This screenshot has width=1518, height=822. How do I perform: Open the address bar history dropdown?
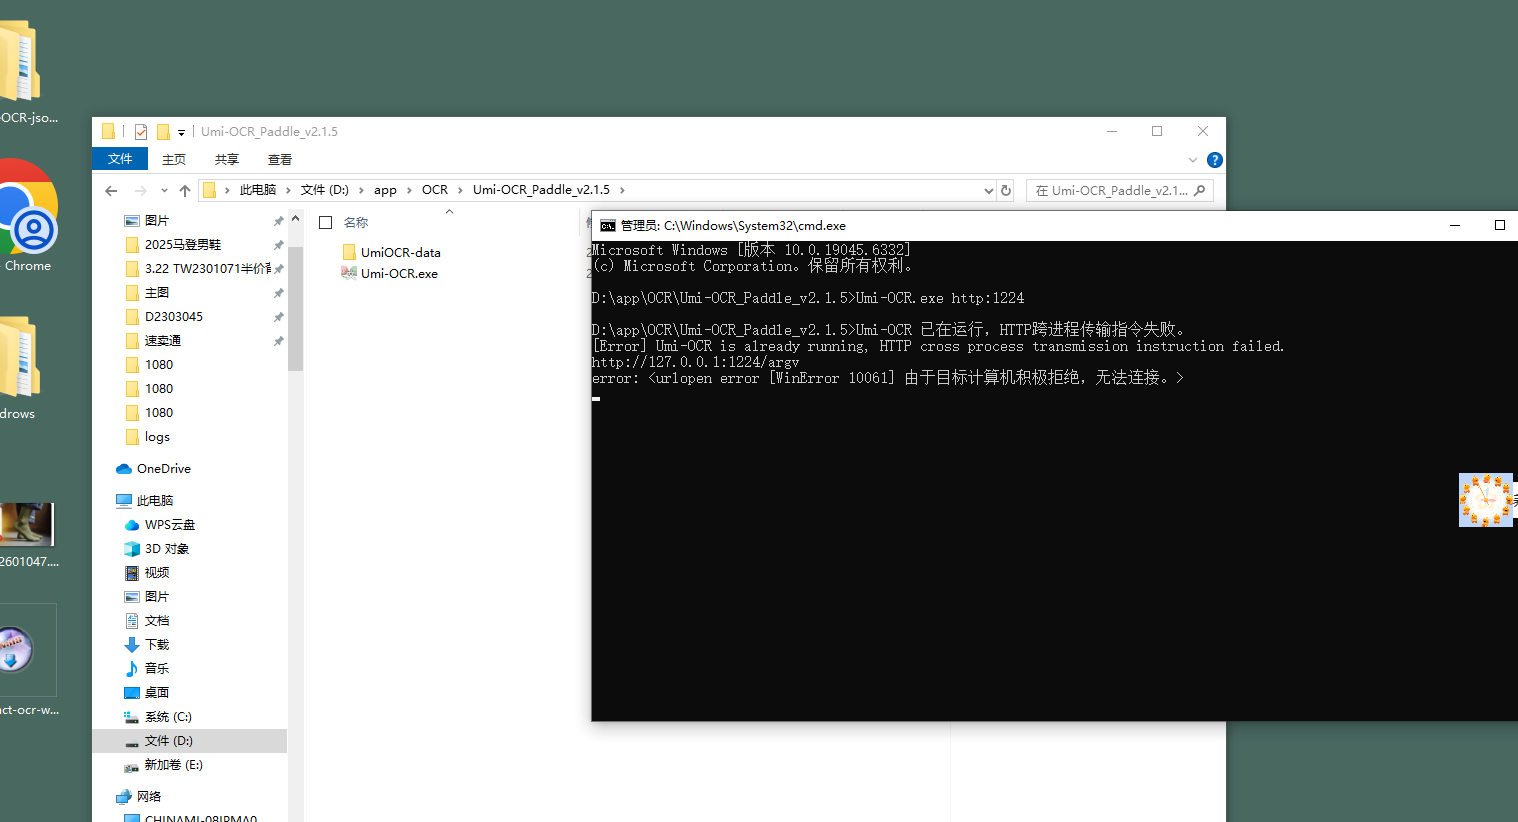[988, 190]
